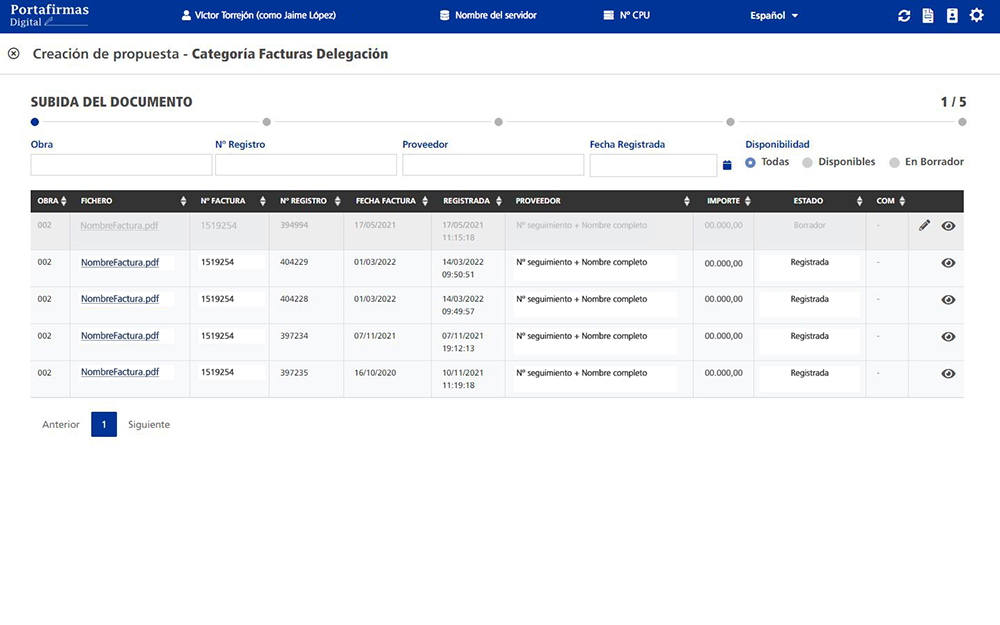1000x625 pixels.
Task: Click Siguiente to go to next page
Action: pyautogui.click(x=149, y=424)
